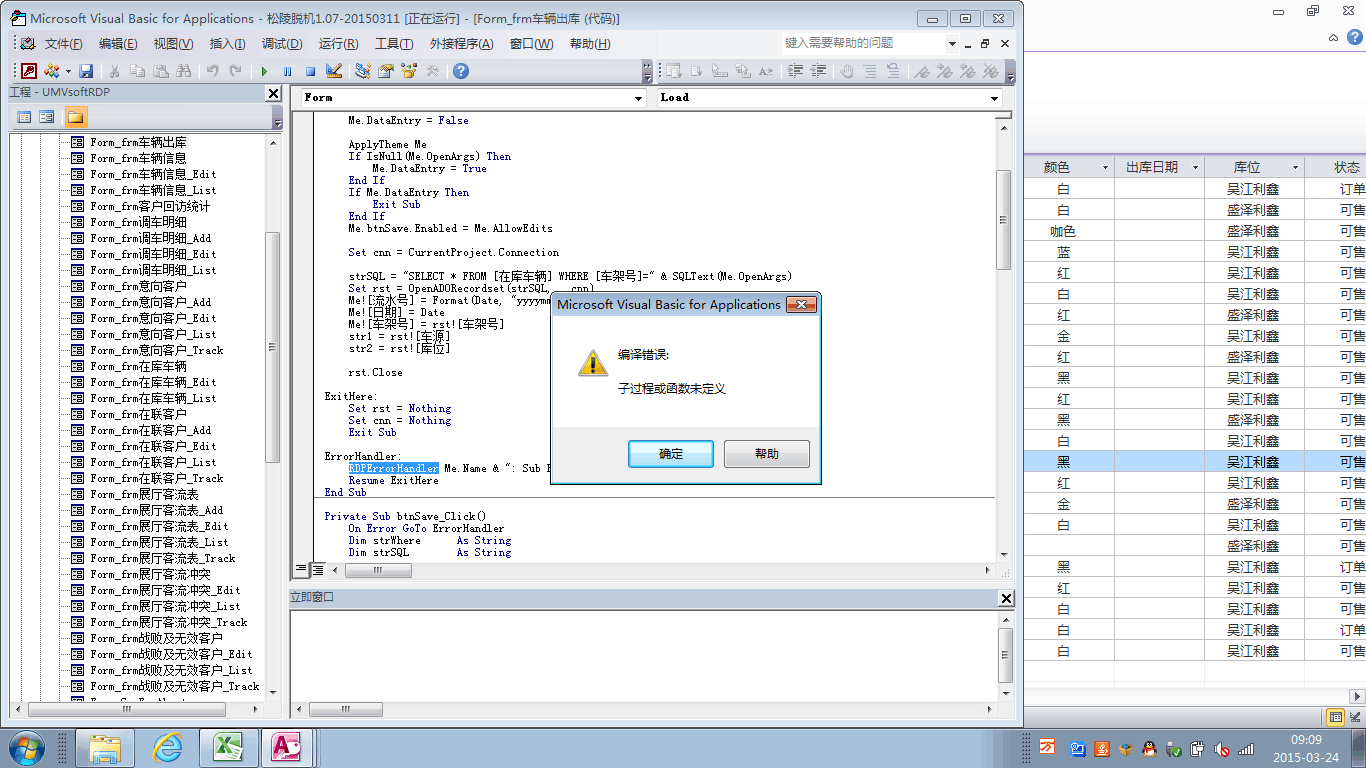Click 帮助 button in the error dialog

[766, 454]
